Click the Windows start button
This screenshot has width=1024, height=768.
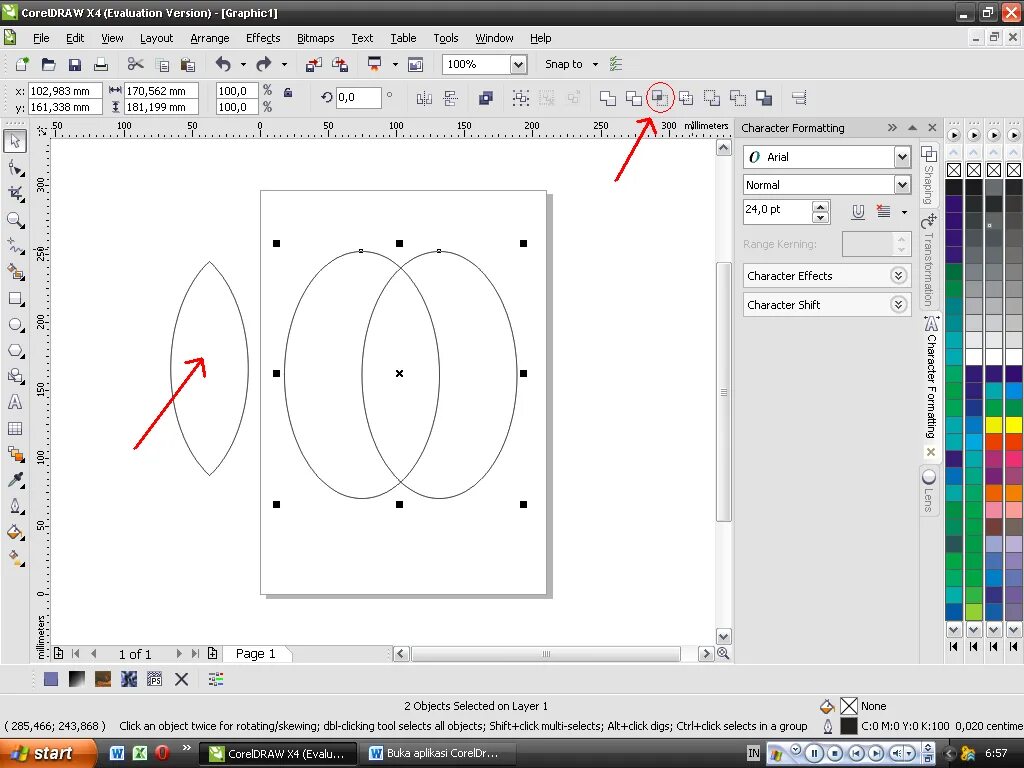coord(47,753)
